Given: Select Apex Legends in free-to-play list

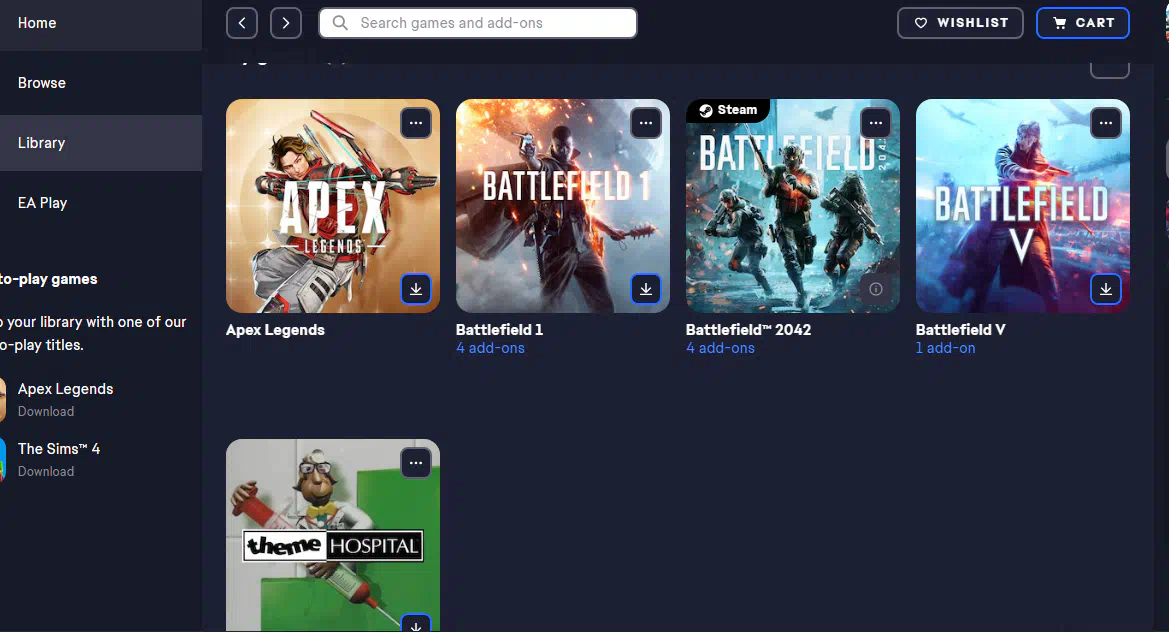Looking at the screenshot, I should click(x=66, y=389).
